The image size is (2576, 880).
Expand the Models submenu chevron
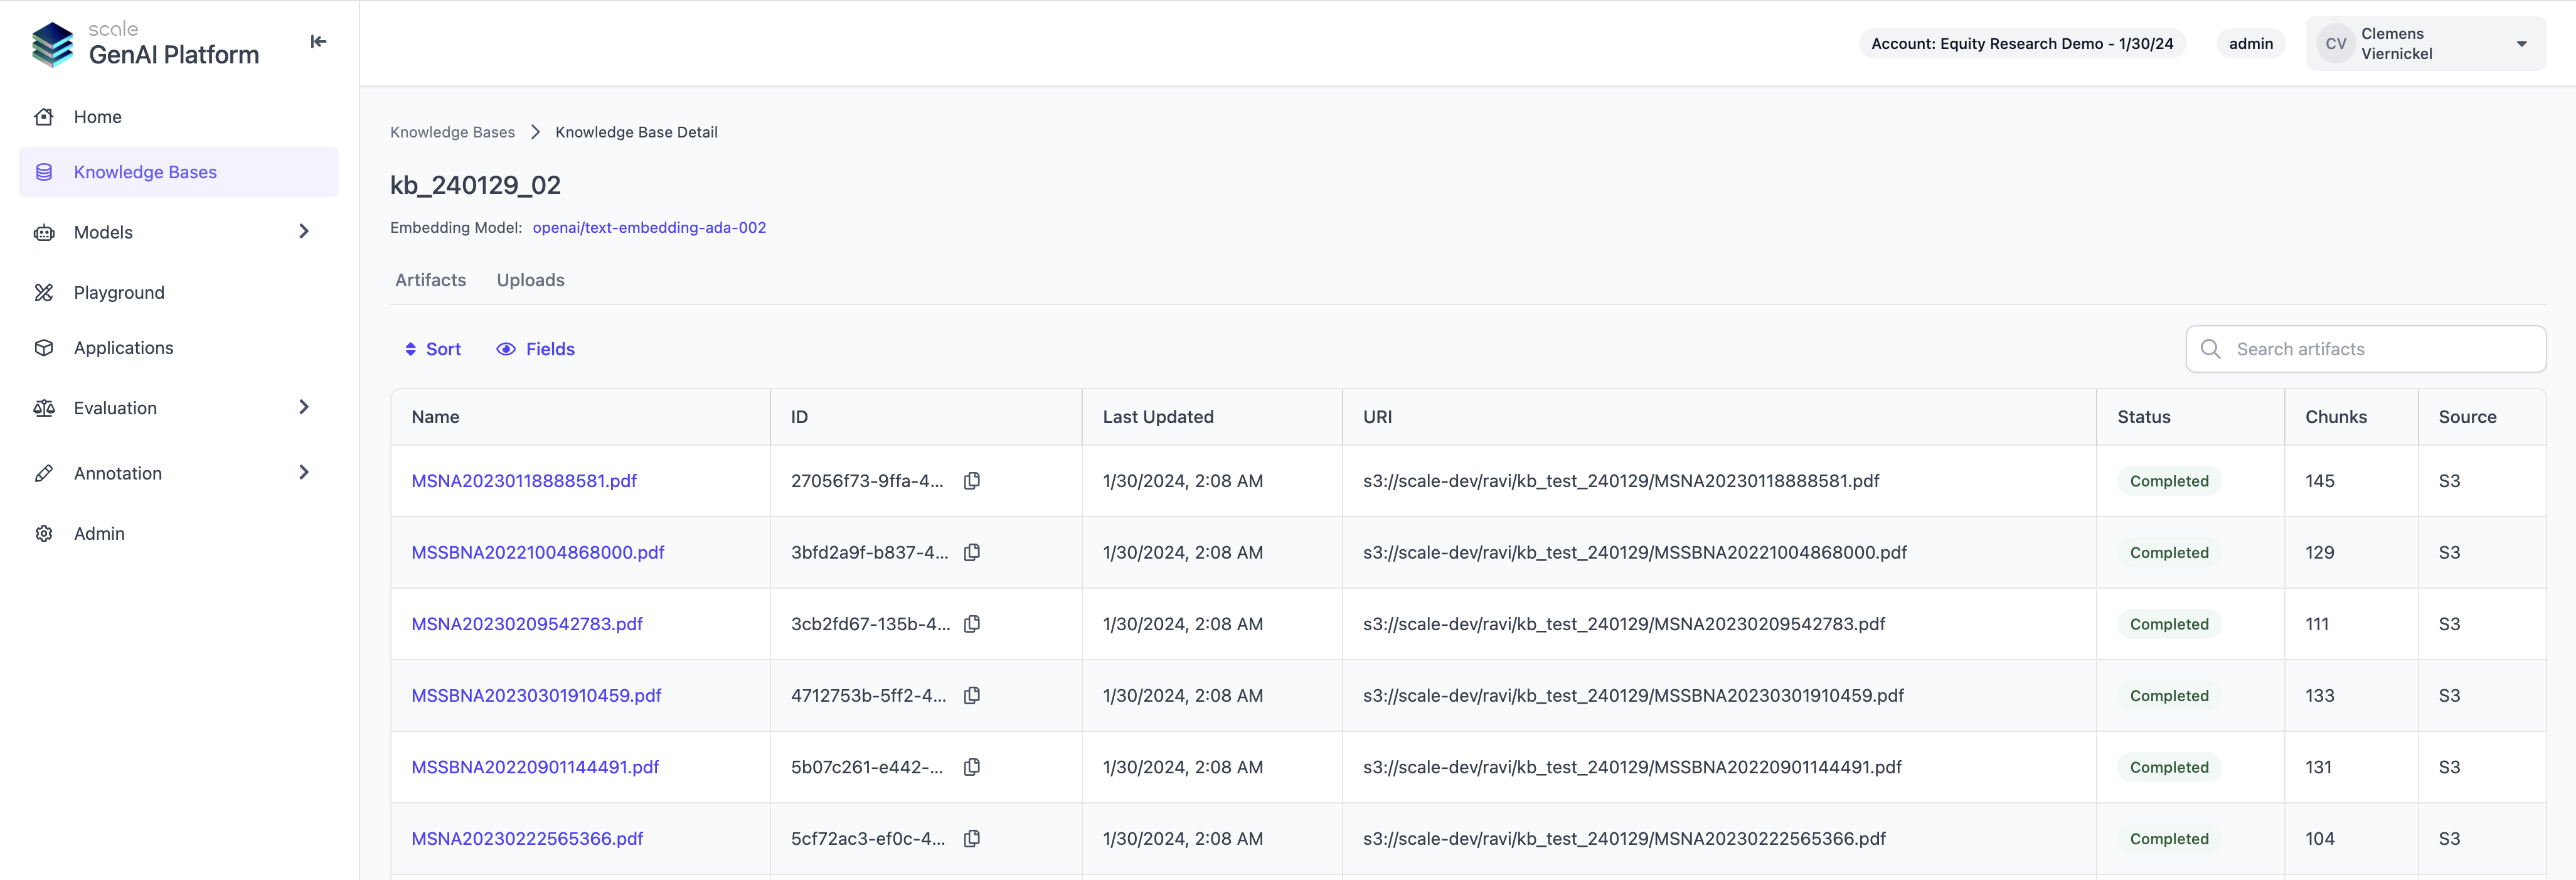tap(304, 232)
